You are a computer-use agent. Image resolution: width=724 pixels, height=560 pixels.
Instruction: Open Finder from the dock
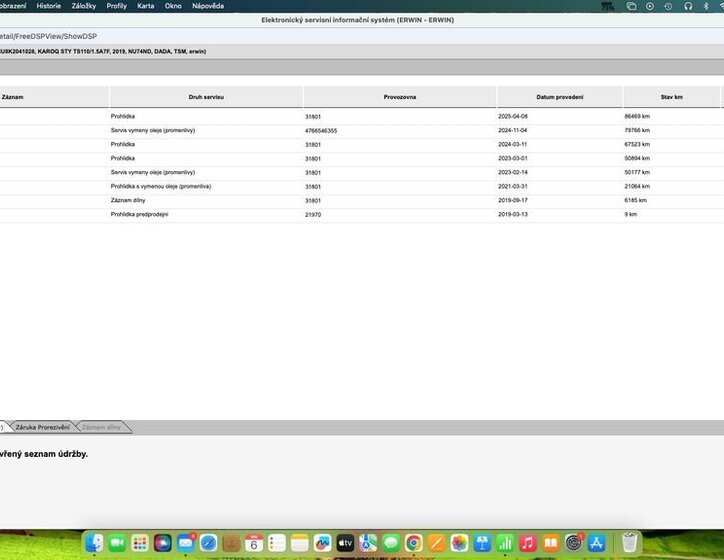point(94,543)
